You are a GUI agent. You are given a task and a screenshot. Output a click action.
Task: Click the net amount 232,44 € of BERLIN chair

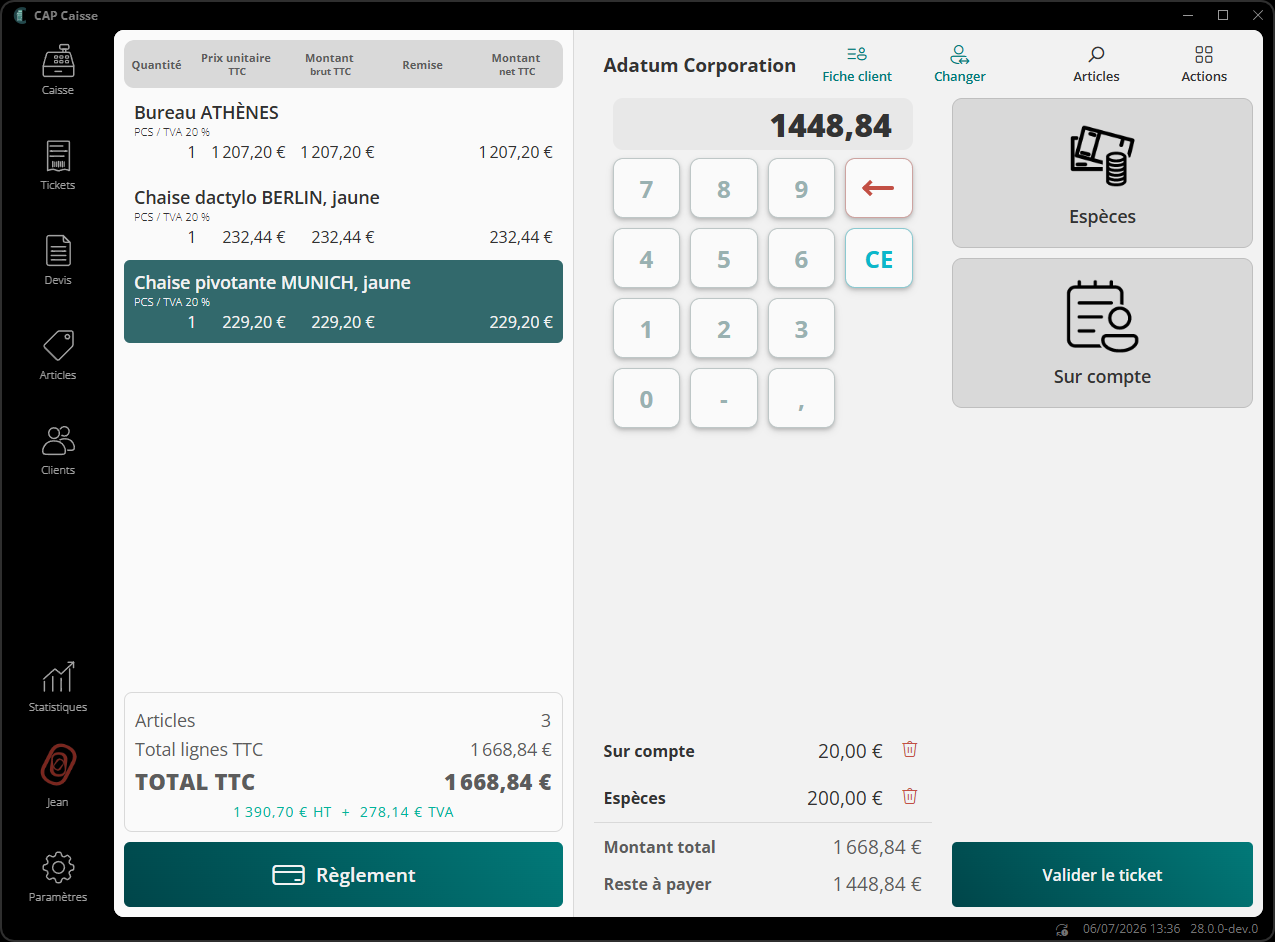point(521,237)
